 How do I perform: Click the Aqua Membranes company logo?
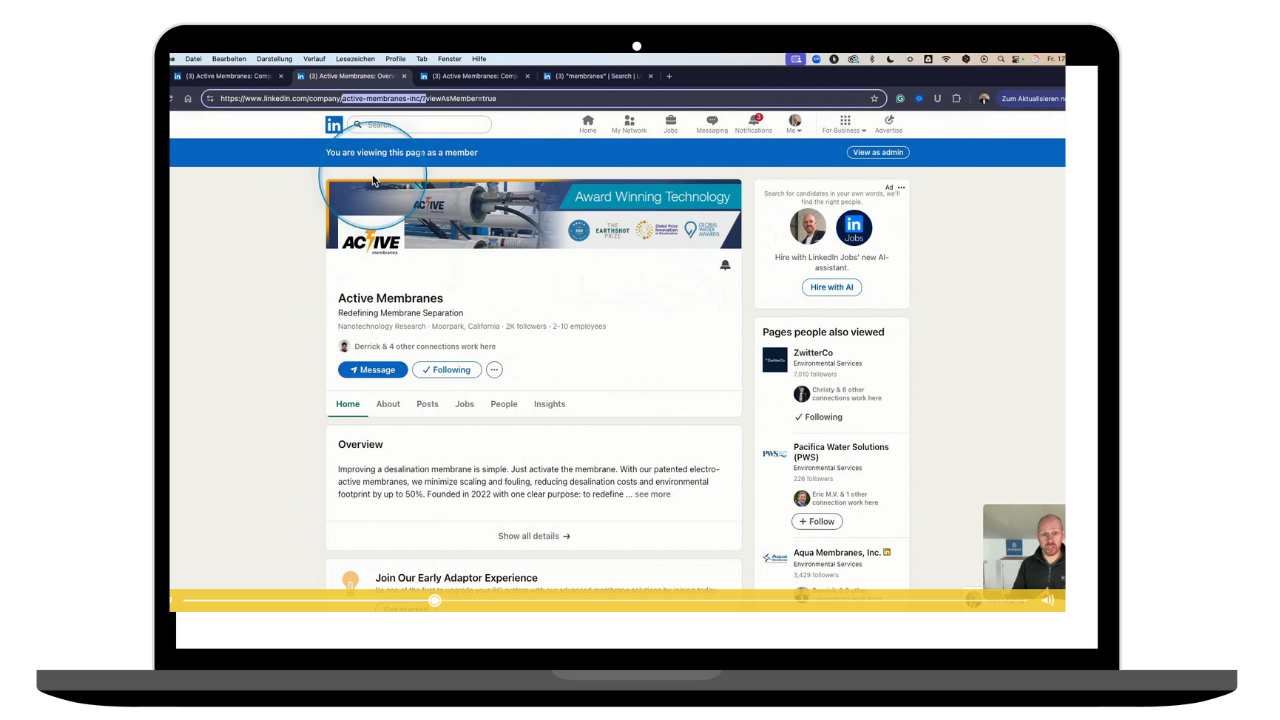[x=775, y=558]
